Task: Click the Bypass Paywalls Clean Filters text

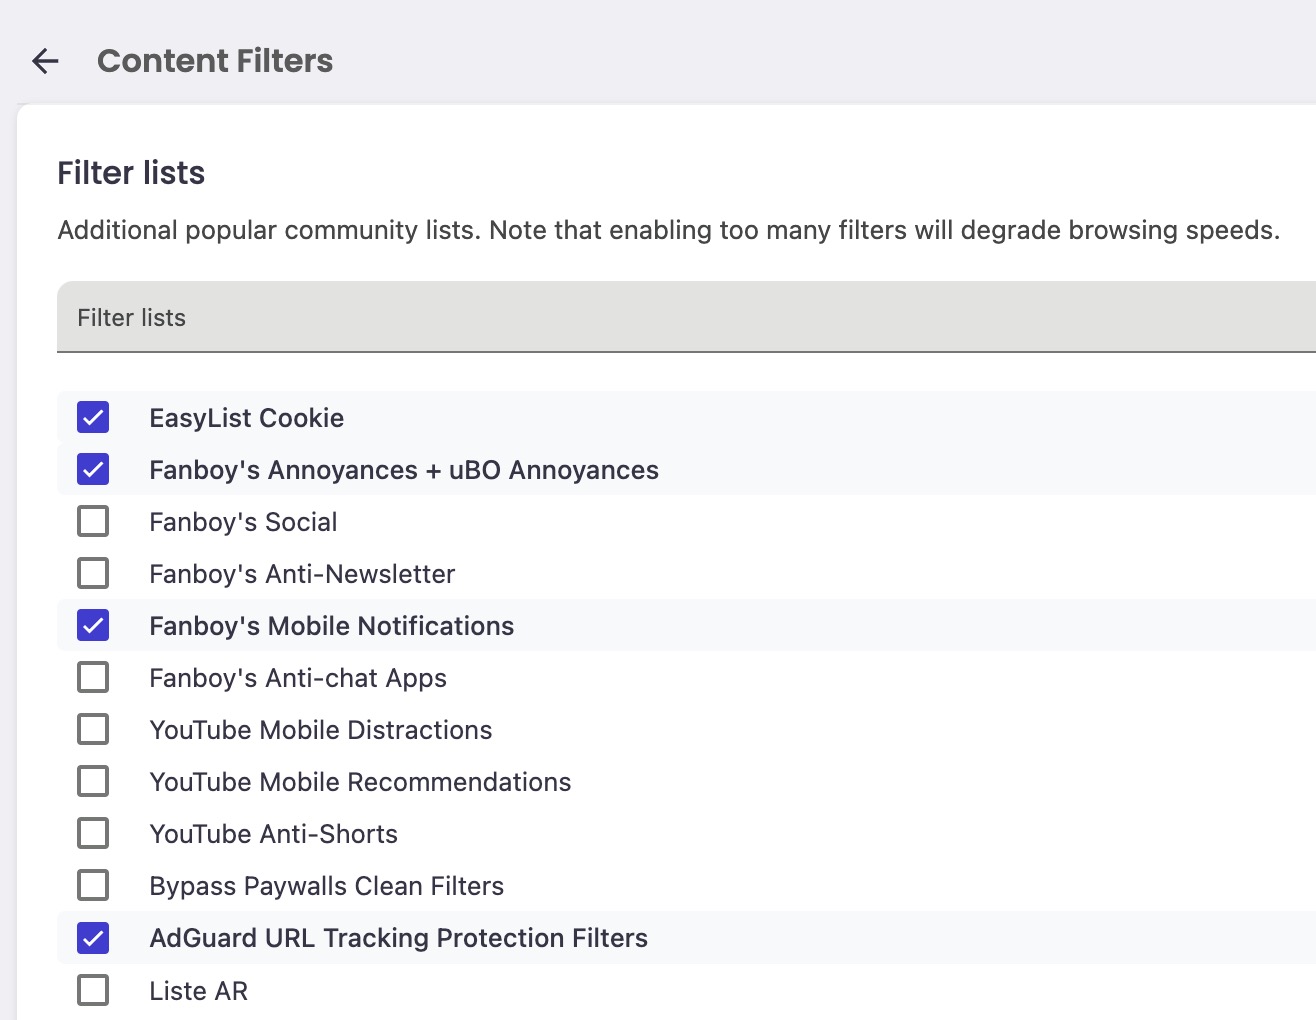Action: 326,886
